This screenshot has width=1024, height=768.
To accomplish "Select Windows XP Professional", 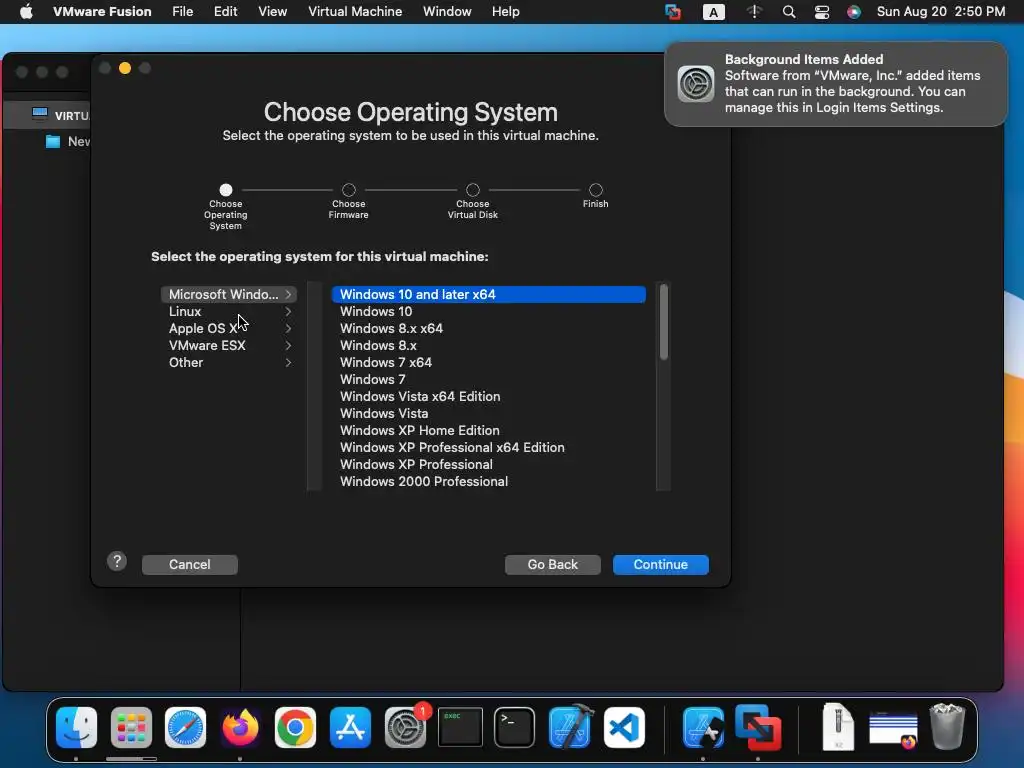I will coord(488,464).
